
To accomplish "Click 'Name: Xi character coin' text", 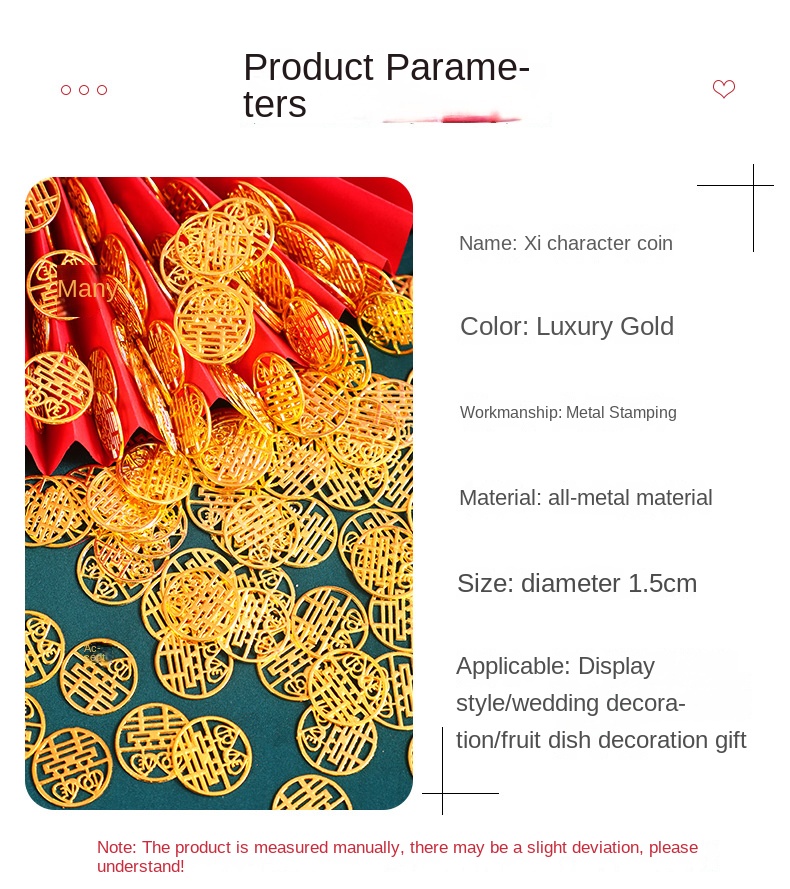I will [x=565, y=243].
